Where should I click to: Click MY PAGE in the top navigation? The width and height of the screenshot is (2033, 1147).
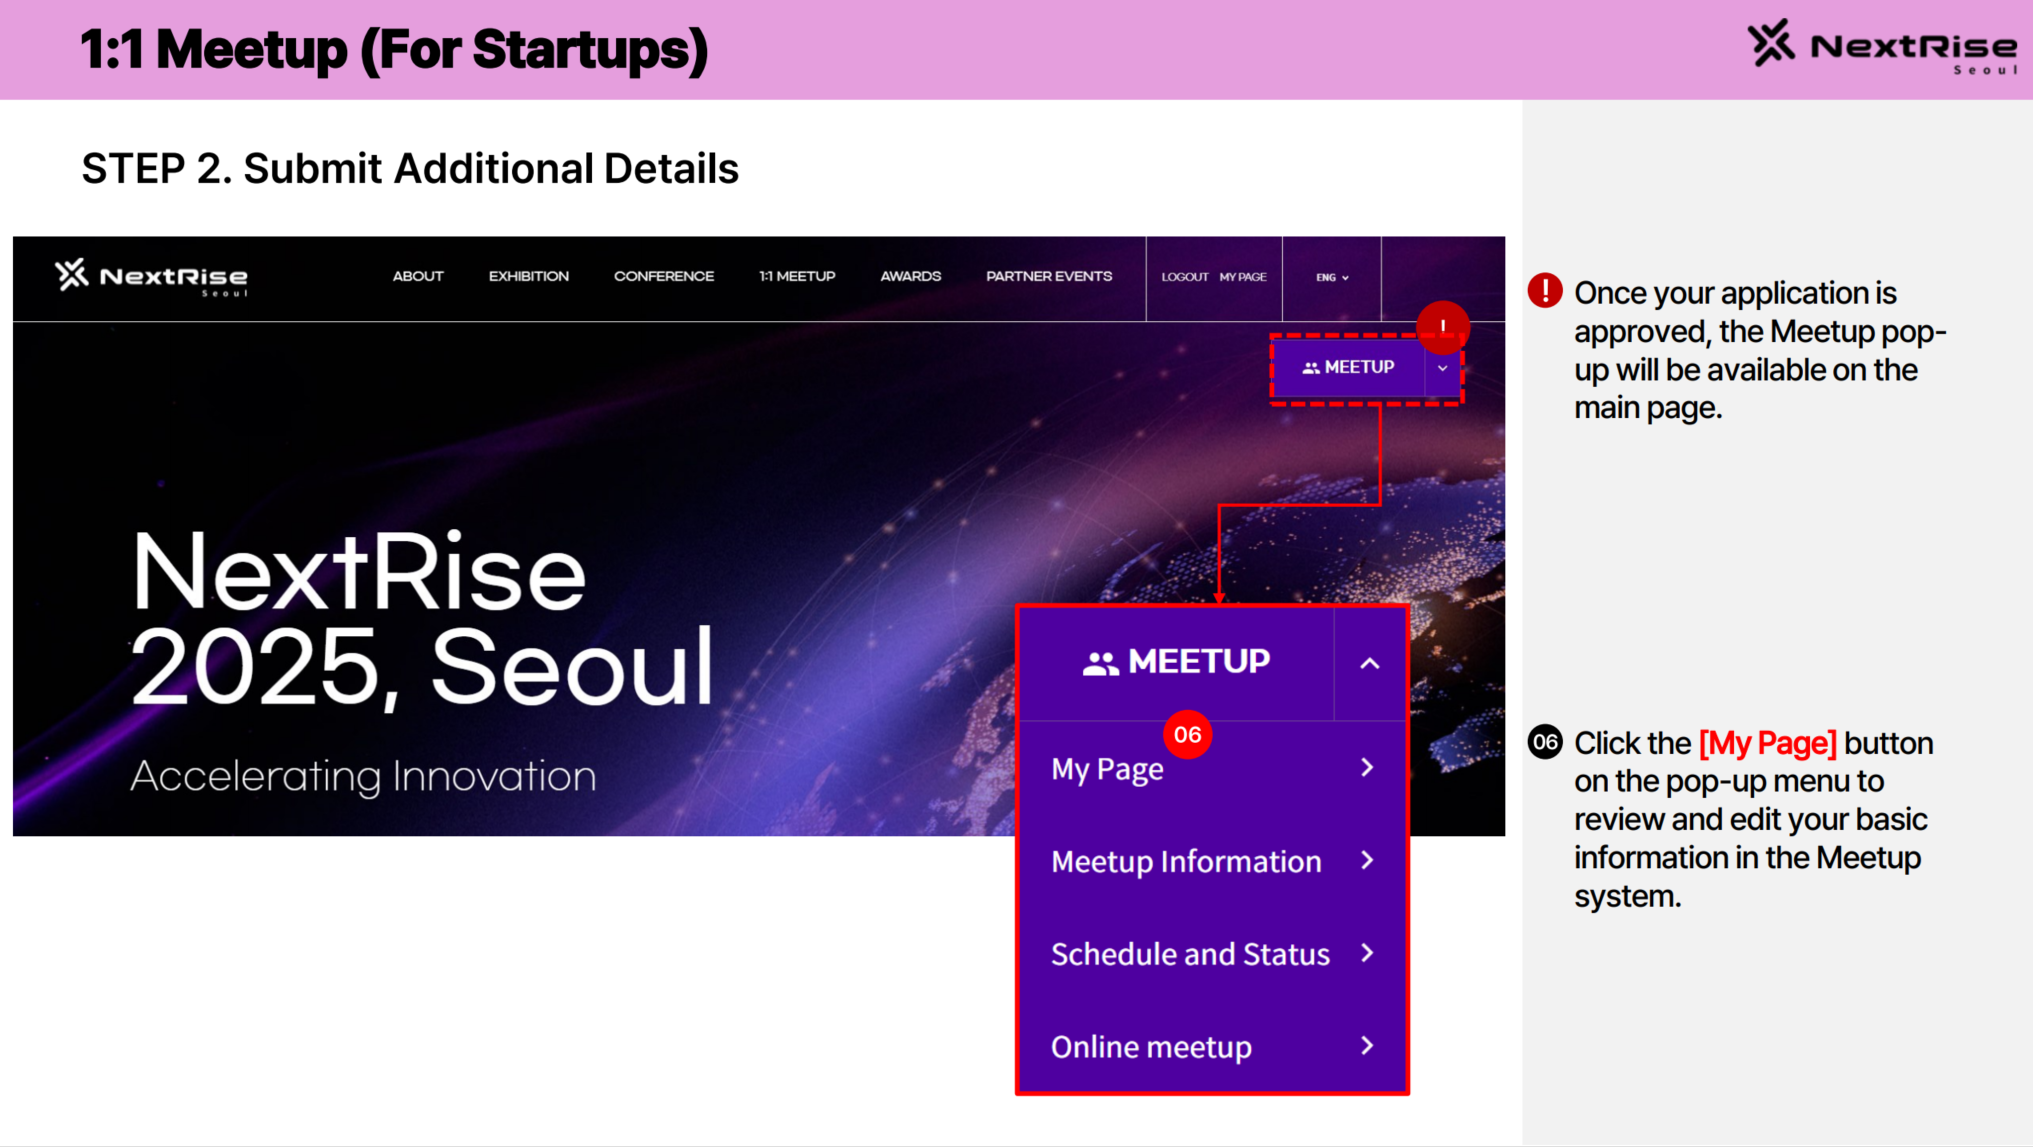tap(1243, 277)
